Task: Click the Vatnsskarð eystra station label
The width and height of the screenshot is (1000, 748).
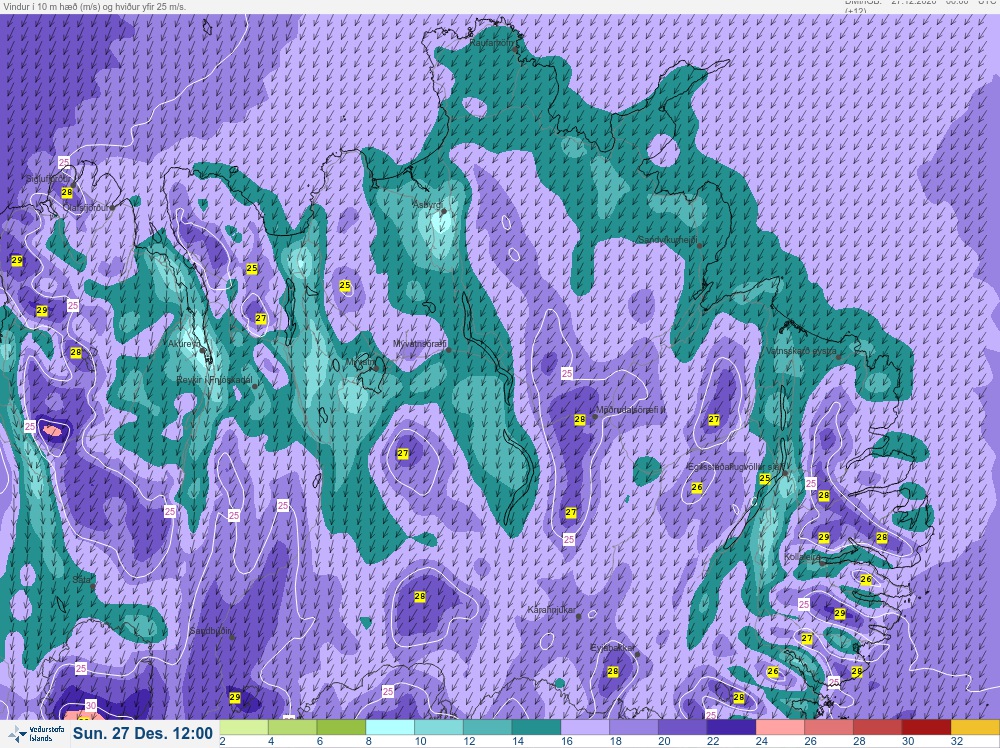Action: pos(800,351)
